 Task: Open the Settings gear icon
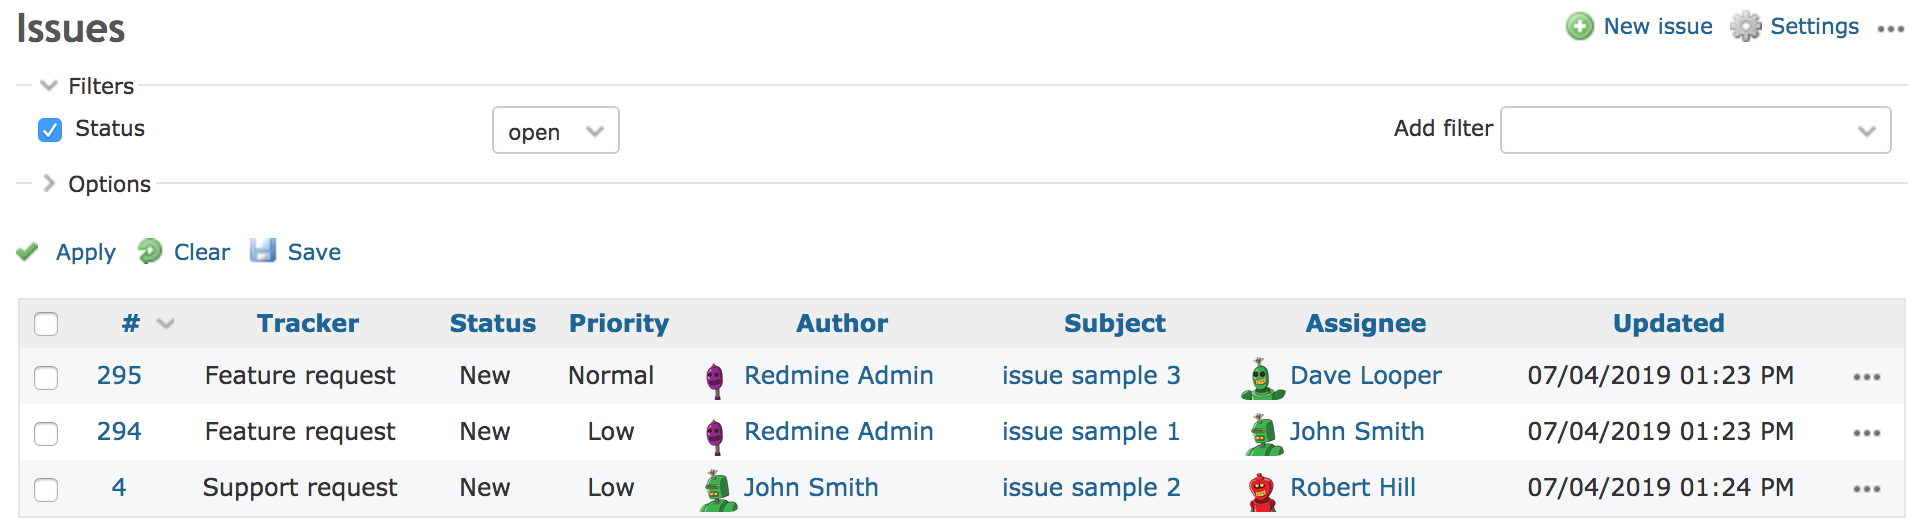(1746, 26)
